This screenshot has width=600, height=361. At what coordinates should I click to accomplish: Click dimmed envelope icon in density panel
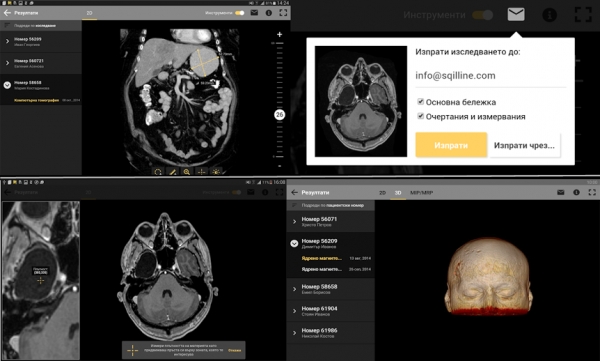point(251,192)
